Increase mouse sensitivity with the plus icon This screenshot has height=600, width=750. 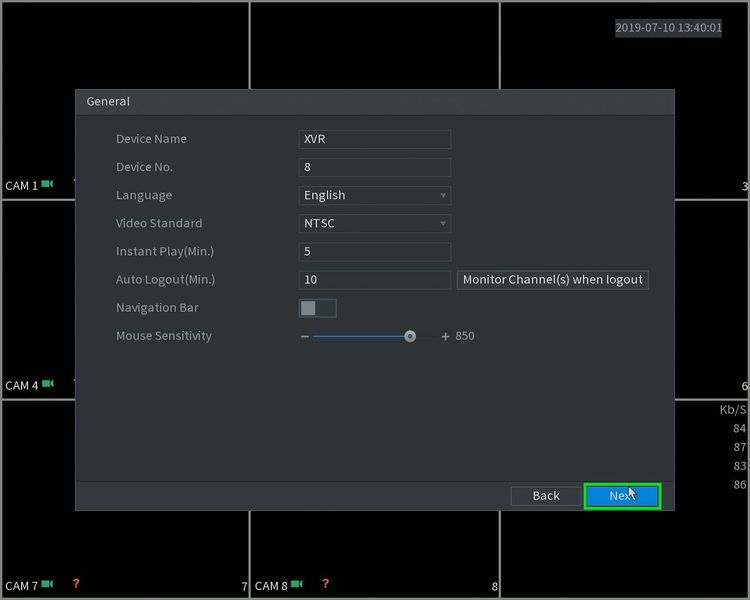[445, 337]
